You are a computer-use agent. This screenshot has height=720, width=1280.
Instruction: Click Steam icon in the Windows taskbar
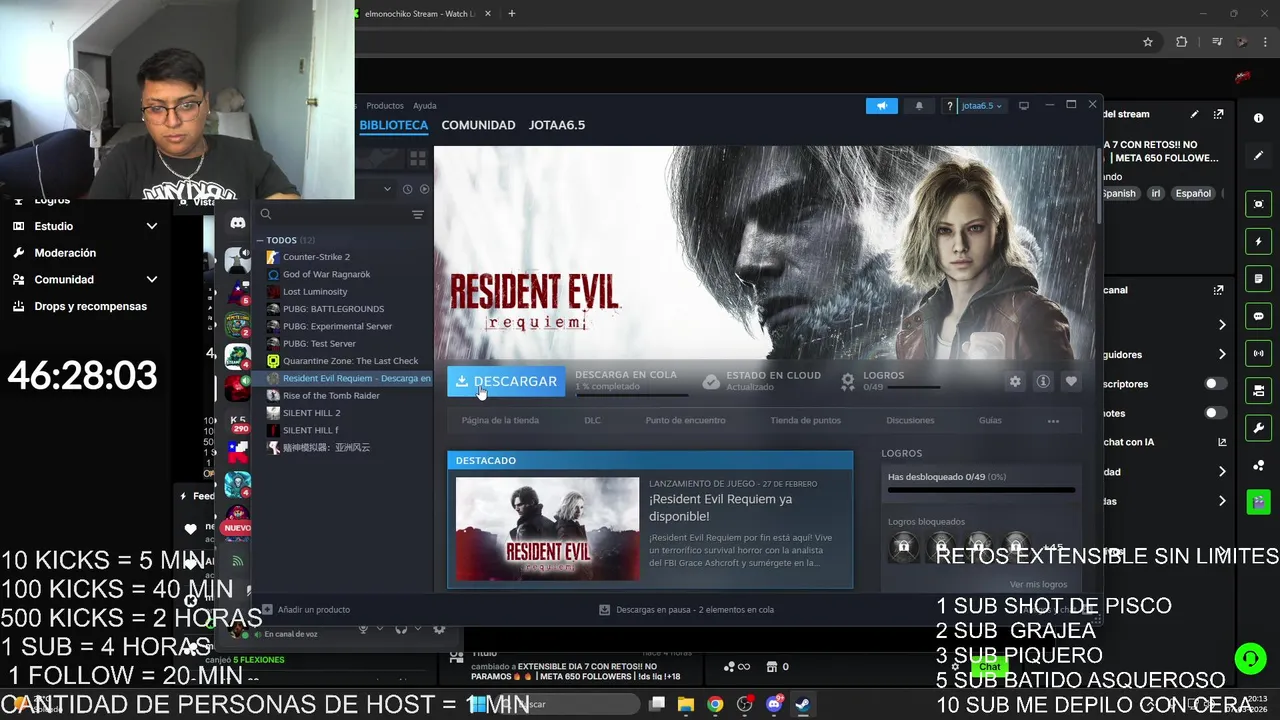click(802, 704)
